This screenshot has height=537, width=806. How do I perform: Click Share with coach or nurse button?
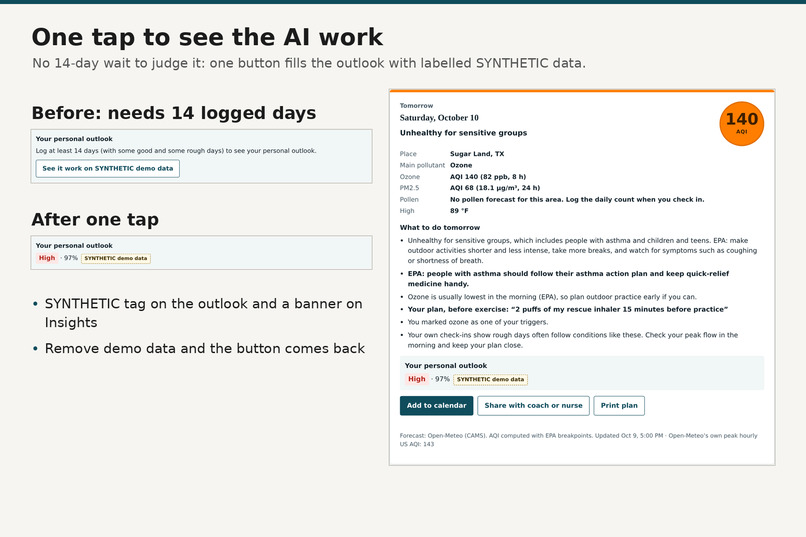(x=533, y=405)
